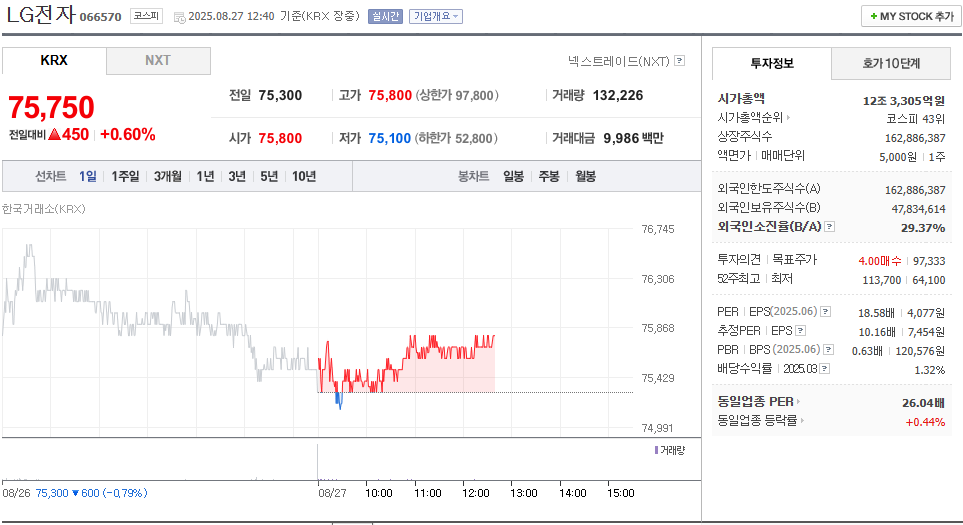
Task: Click the 코스피 market badge
Action: point(146,16)
